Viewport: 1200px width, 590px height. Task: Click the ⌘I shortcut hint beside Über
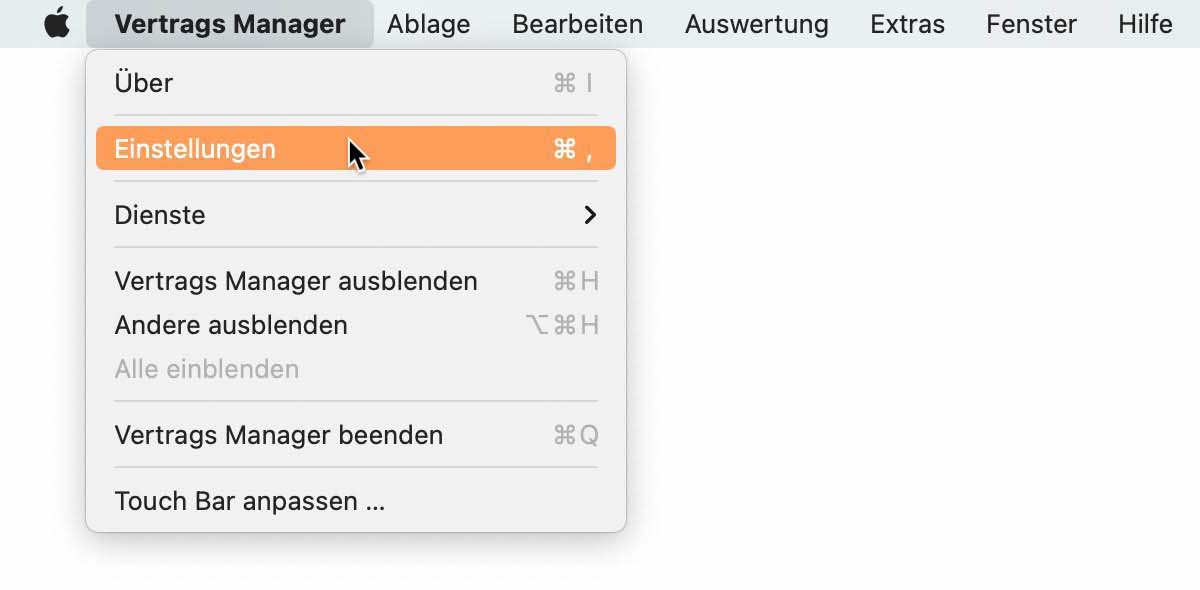point(574,83)
